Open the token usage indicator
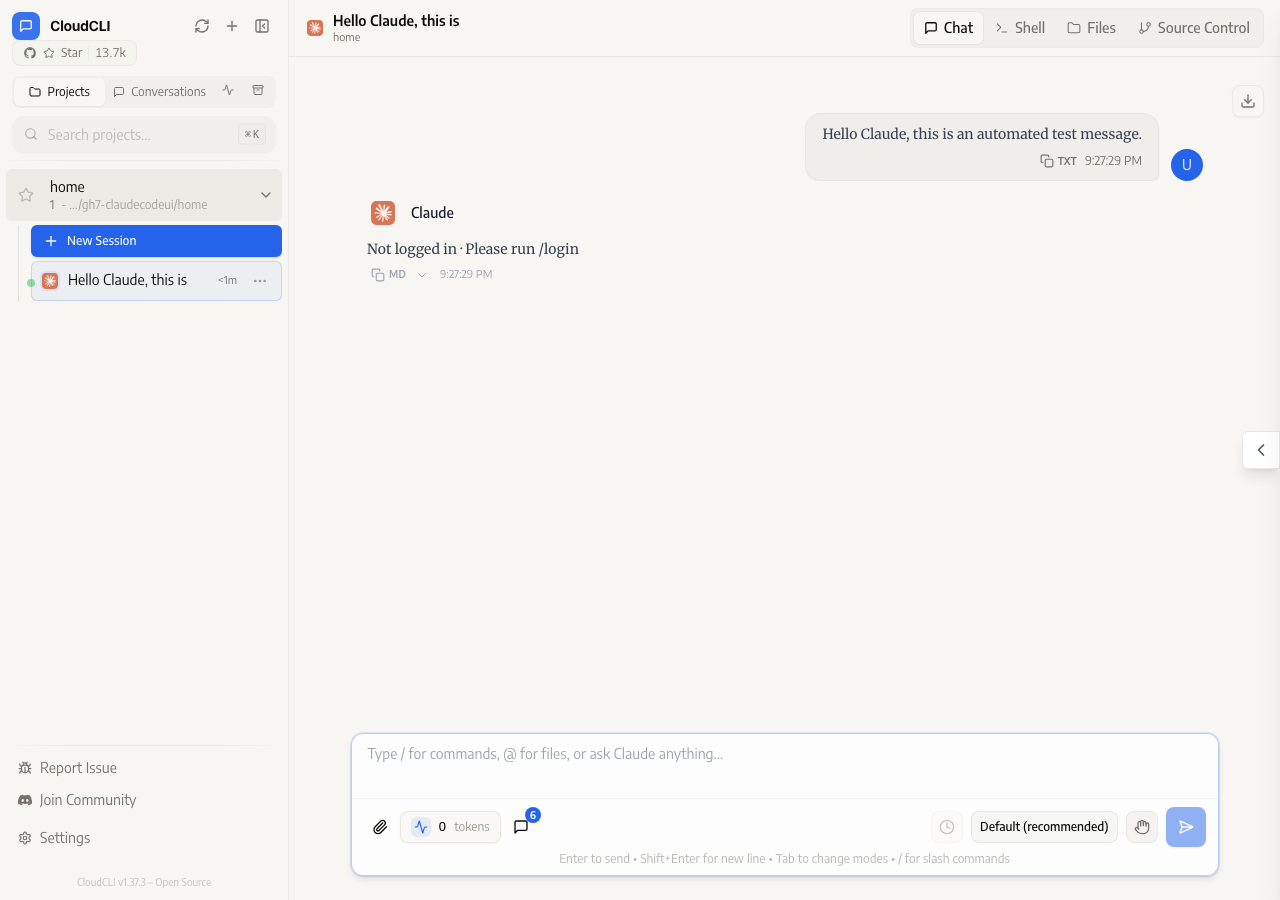The height and width of the screenshot is (900, 1280). tap(450, 827)
